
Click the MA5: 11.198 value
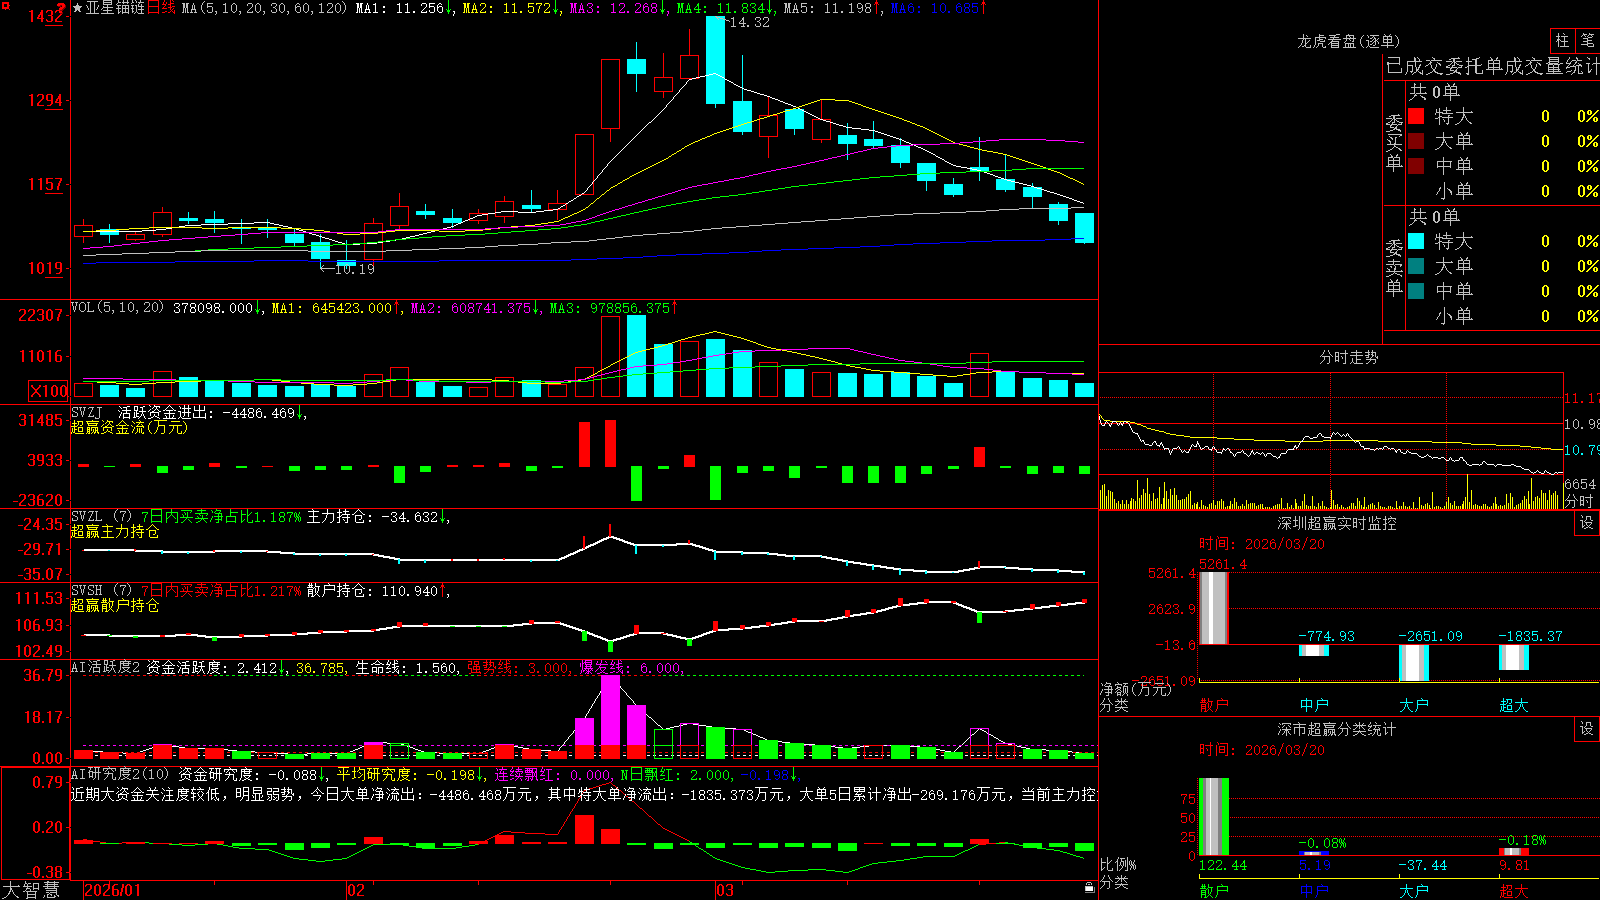[828, 8]
